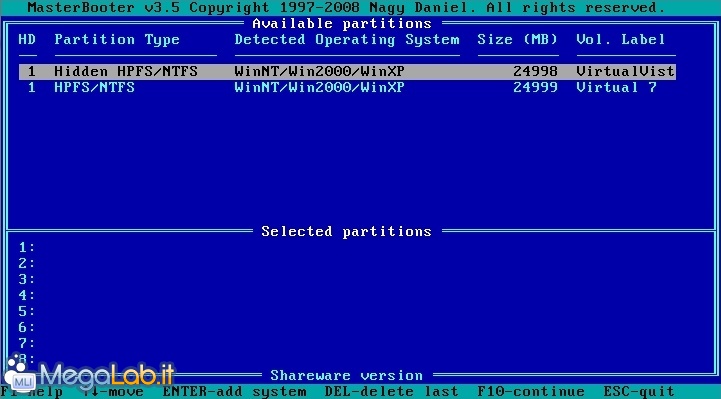Screen dimensions: 721x399
Task: Click the ENTER-add system hint
Action: [x=235, y=392]
